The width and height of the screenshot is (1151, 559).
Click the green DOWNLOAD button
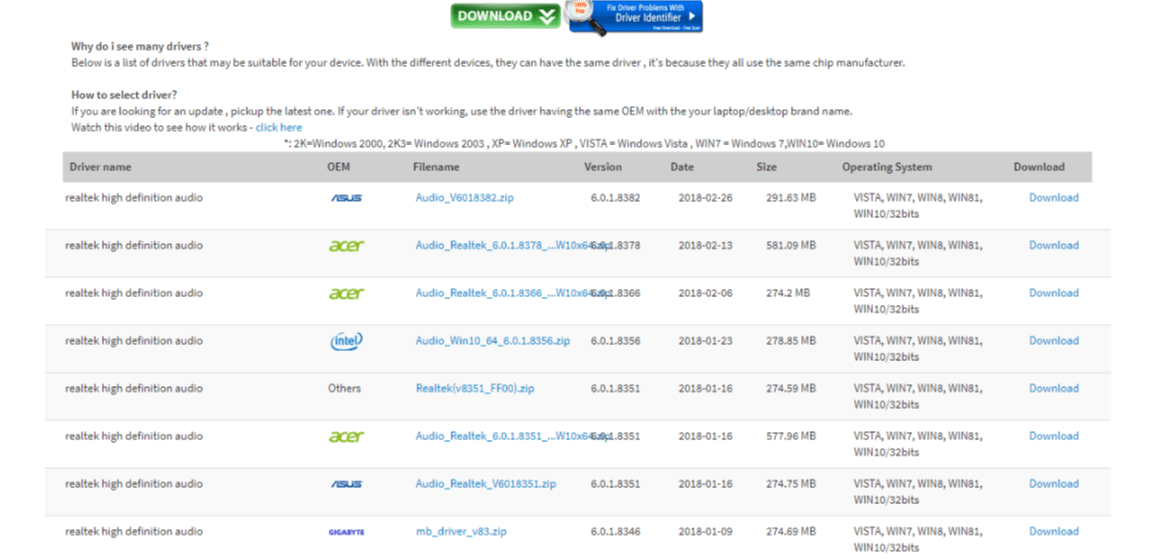(505, 15)
